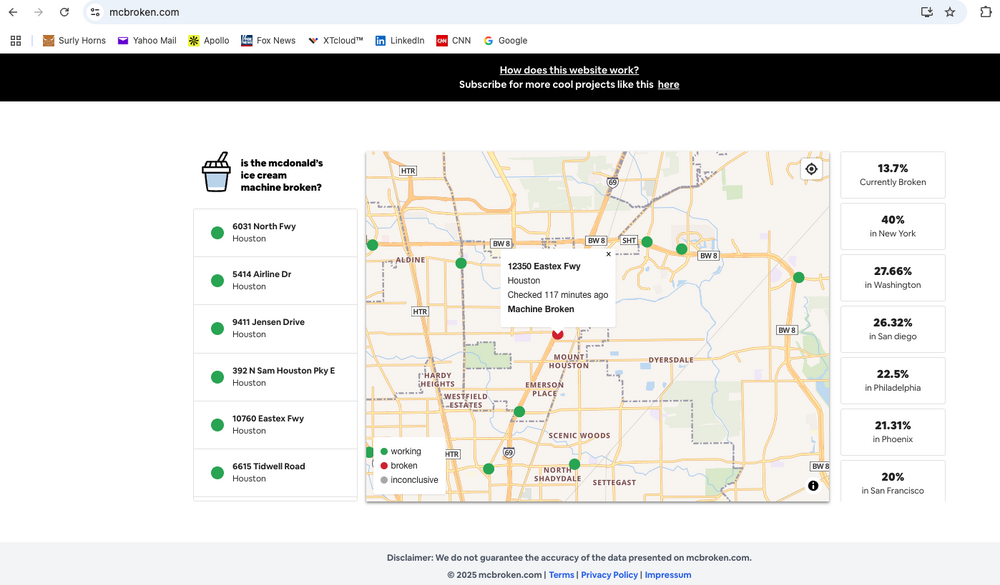Open the bookmarks bar apps grid icon
Image resolution: width=1000 pixels, height=585 pixels.
click(x=15, y=41)
